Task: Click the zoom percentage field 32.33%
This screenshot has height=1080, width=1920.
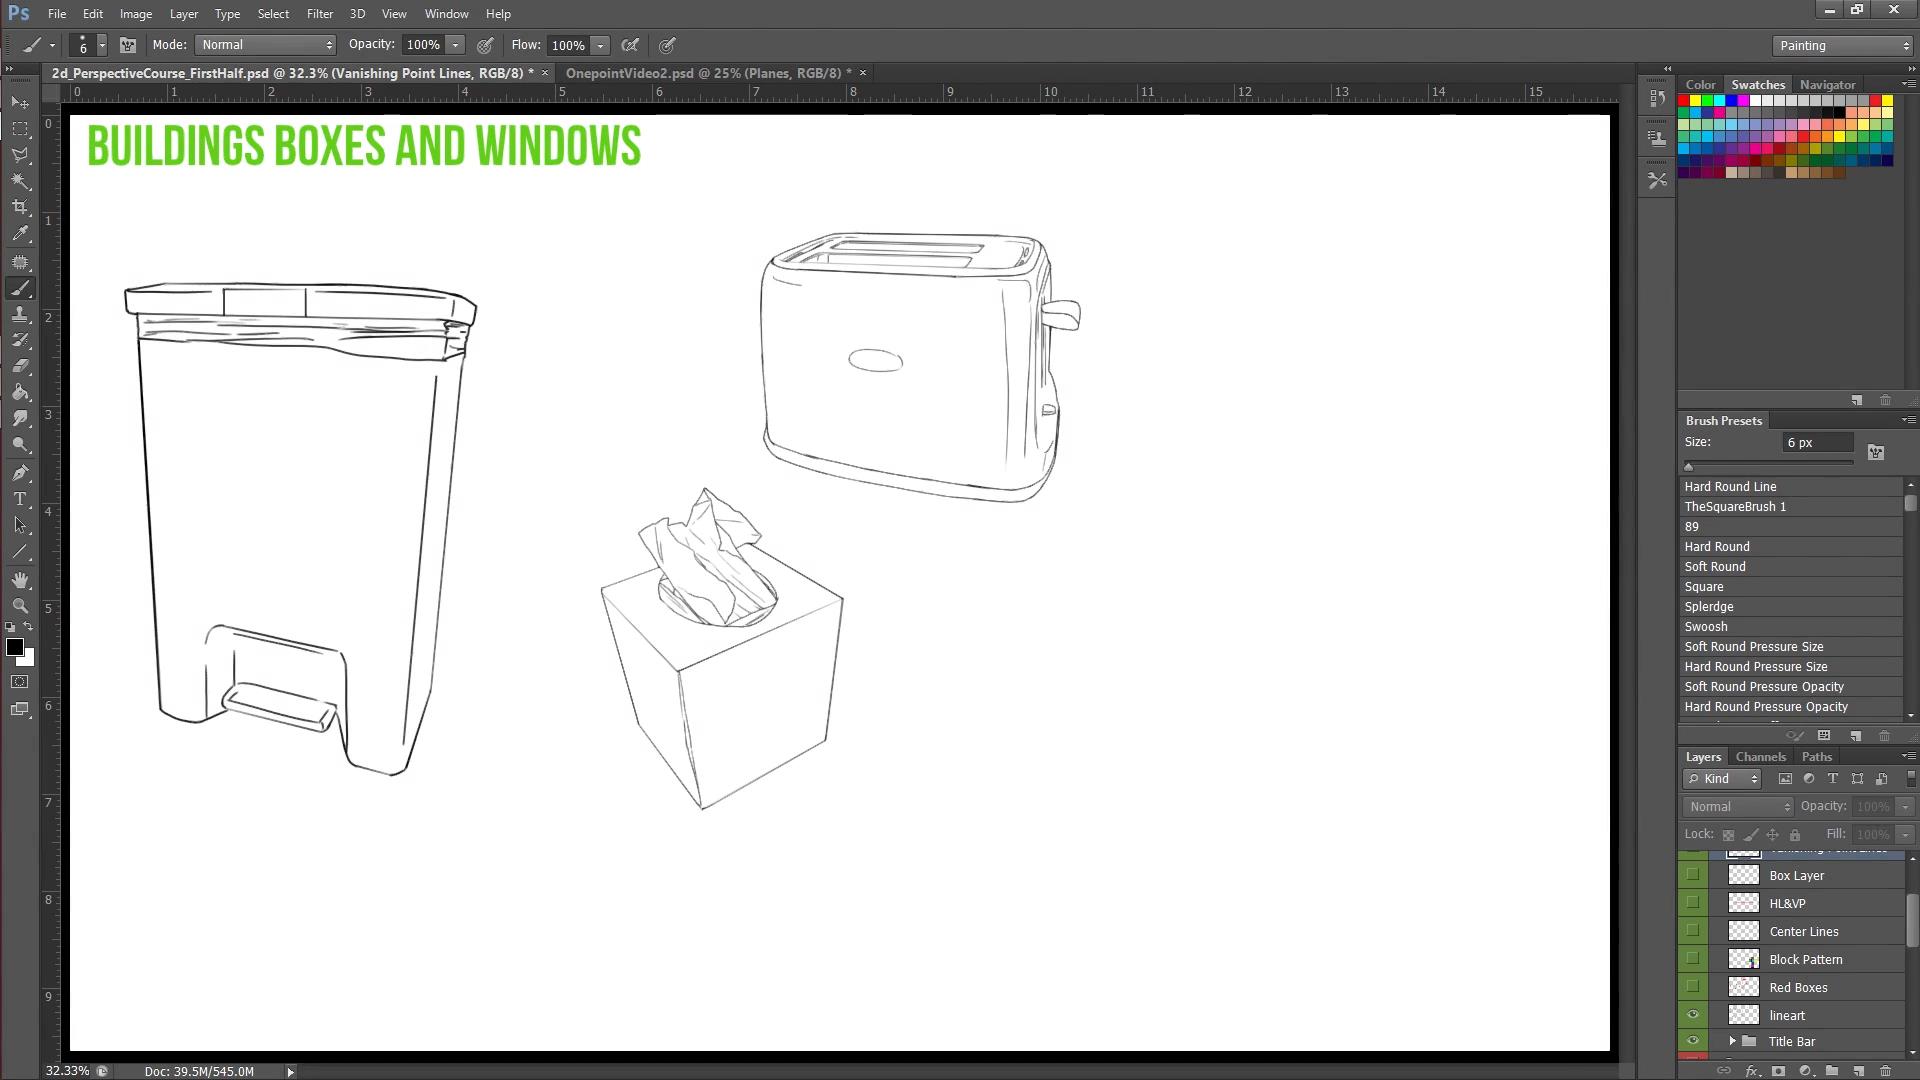Action: pos(67,1071)
